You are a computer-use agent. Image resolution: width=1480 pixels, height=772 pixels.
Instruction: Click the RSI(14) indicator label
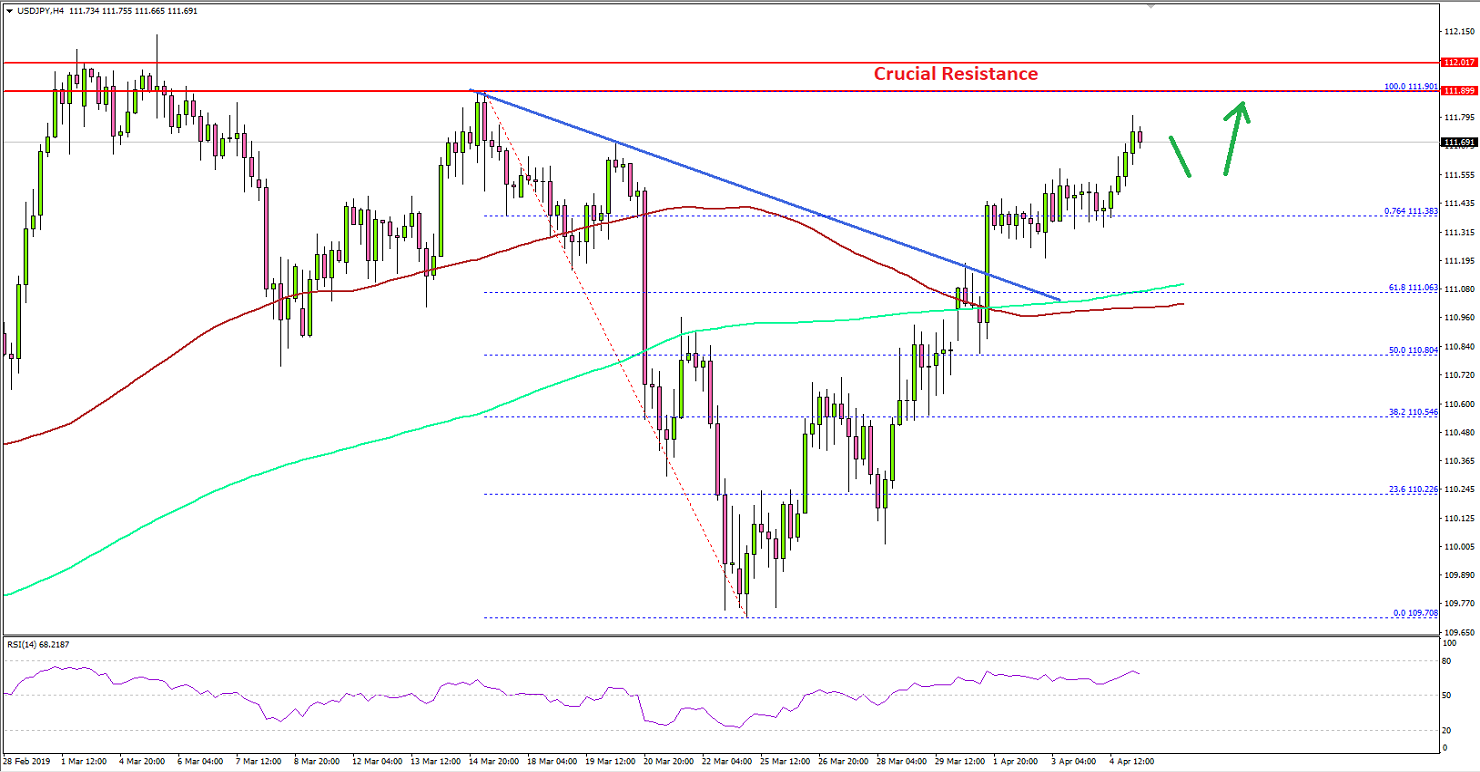point(37,644)
